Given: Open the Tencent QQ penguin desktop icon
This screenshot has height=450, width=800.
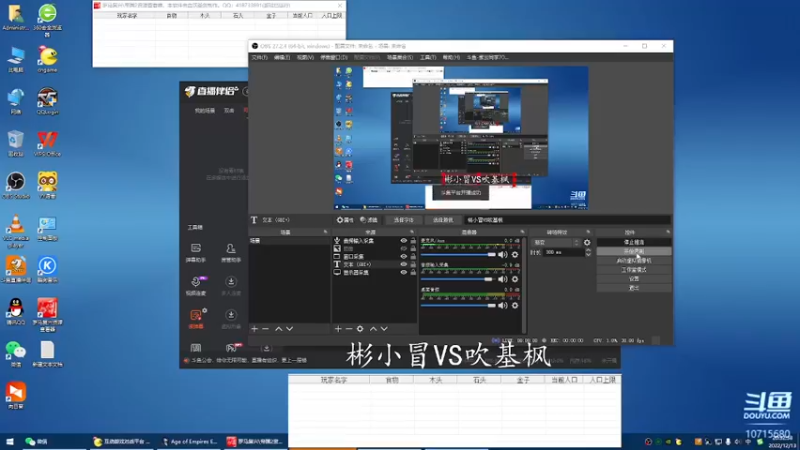Looking at the screenshot, I should click(x=16, y=311).
